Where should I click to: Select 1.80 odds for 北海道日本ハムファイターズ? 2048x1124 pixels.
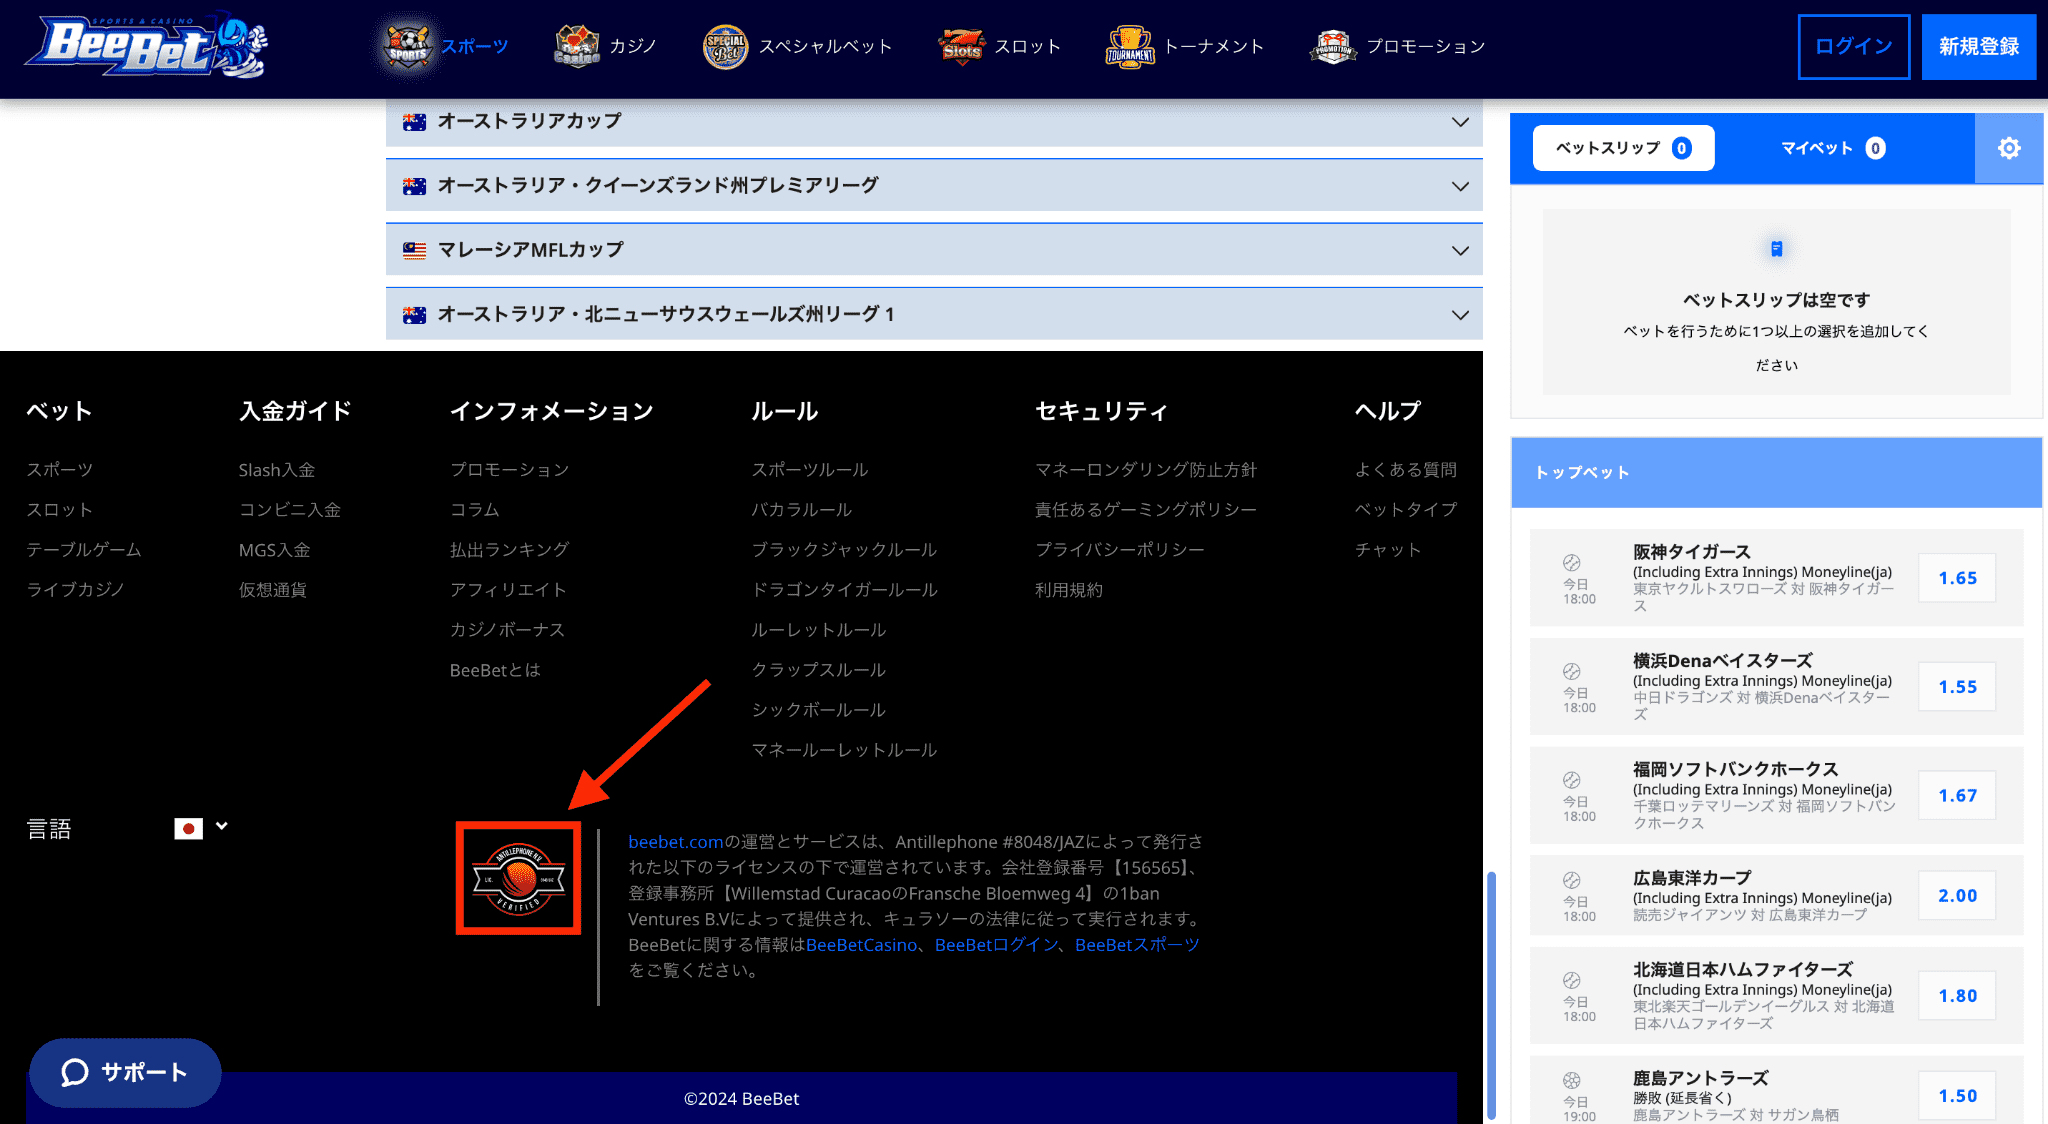coord(1957,996)
